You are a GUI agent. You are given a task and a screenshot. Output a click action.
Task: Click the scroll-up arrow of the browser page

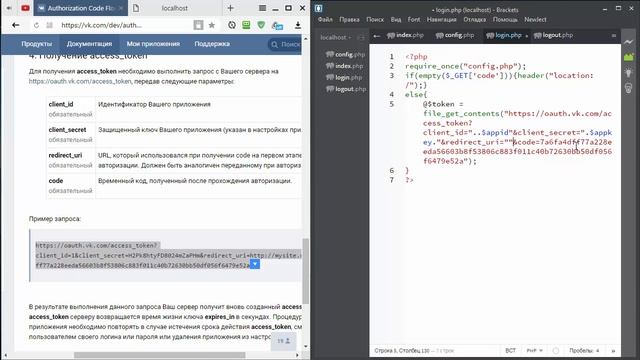(306, 38)
